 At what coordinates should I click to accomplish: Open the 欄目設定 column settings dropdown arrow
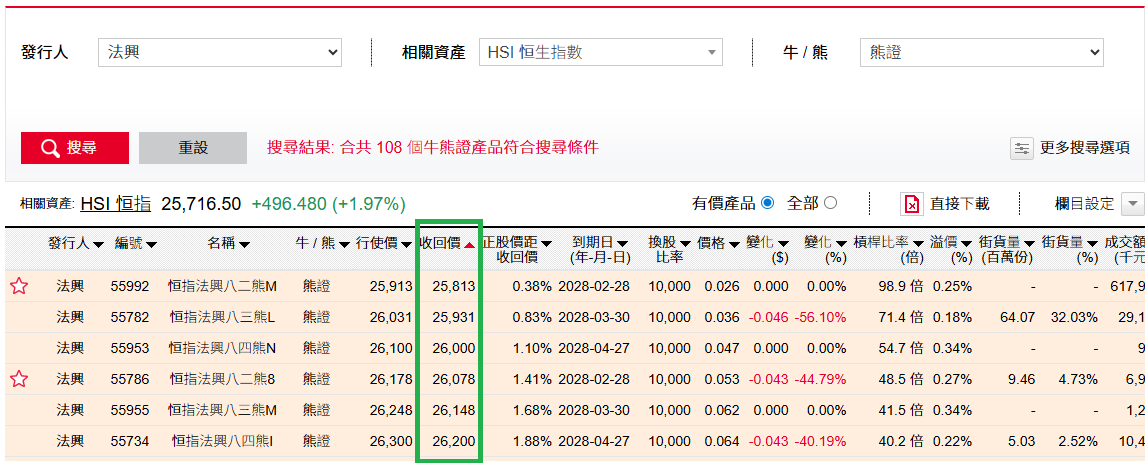pyautogui.click(x=1132, y=204)
